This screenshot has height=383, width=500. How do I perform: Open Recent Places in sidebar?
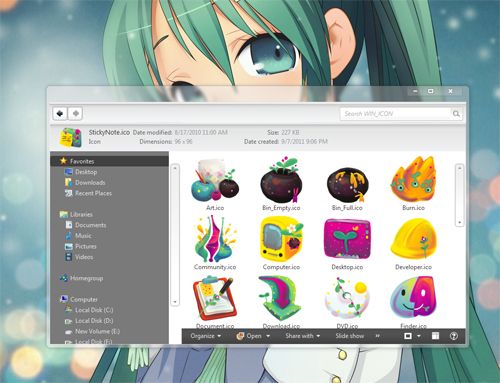click(x=93, y=193)
